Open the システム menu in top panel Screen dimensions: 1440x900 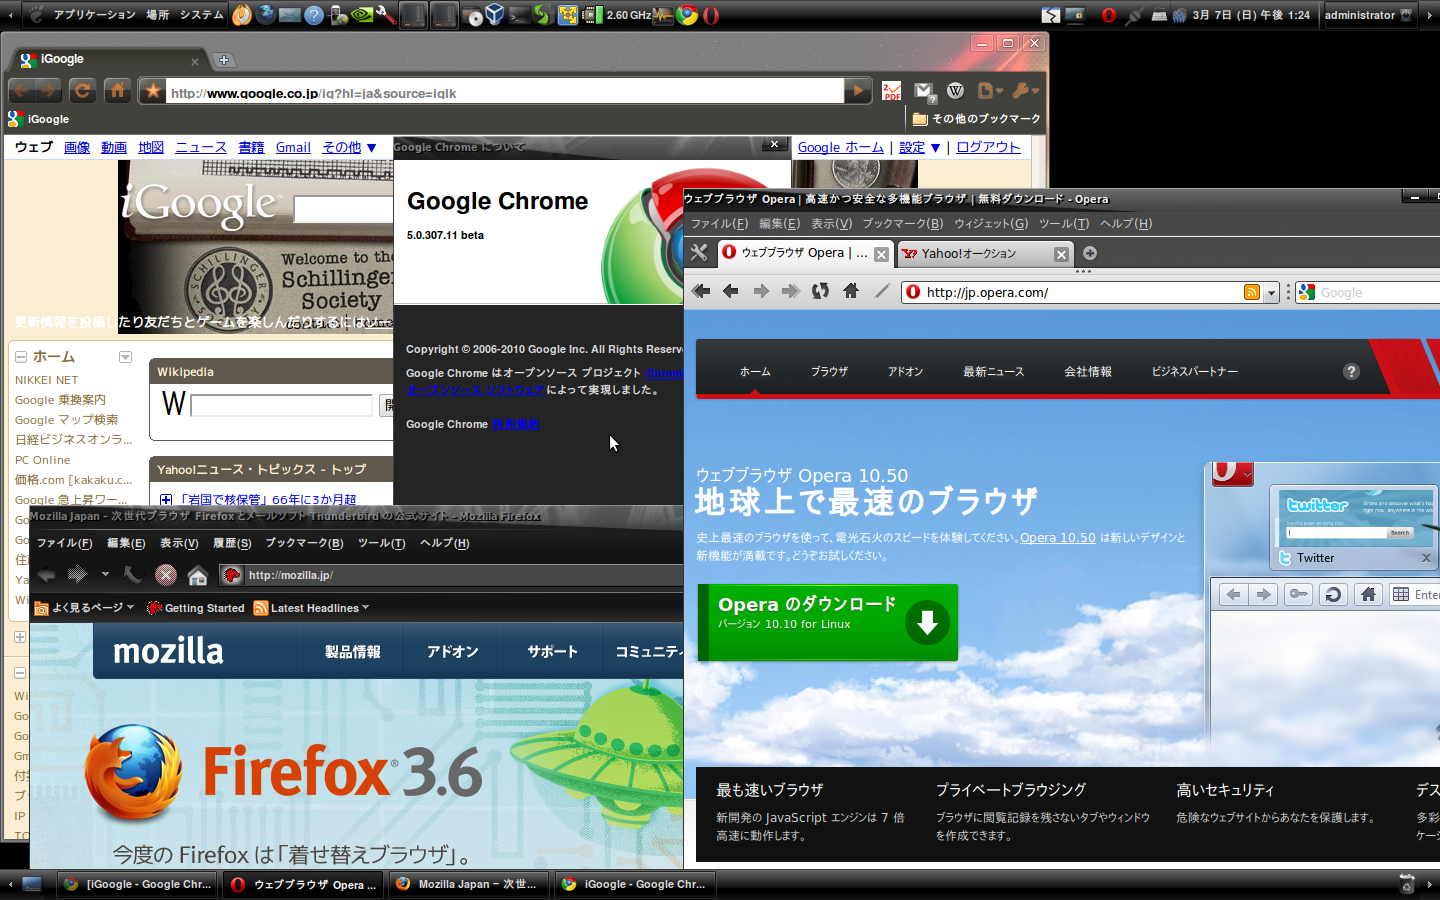point(202,15)
